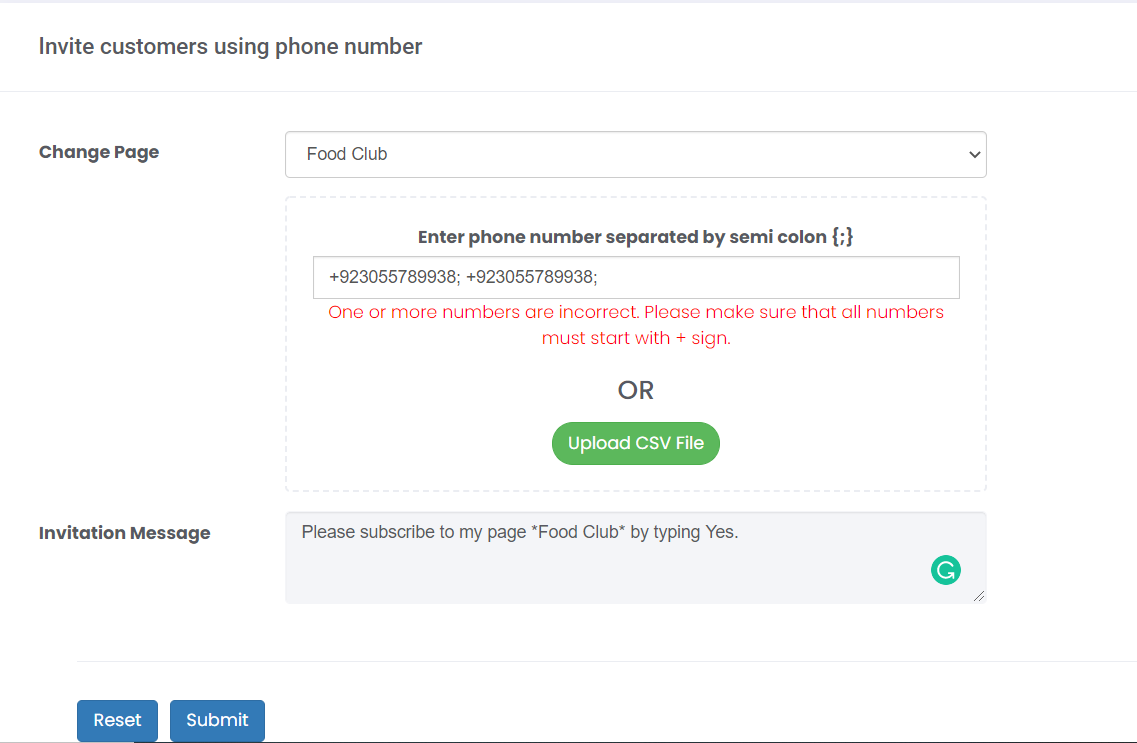
Task: Click the green Grammarly circle in the message box
Action: pos(945,569)
